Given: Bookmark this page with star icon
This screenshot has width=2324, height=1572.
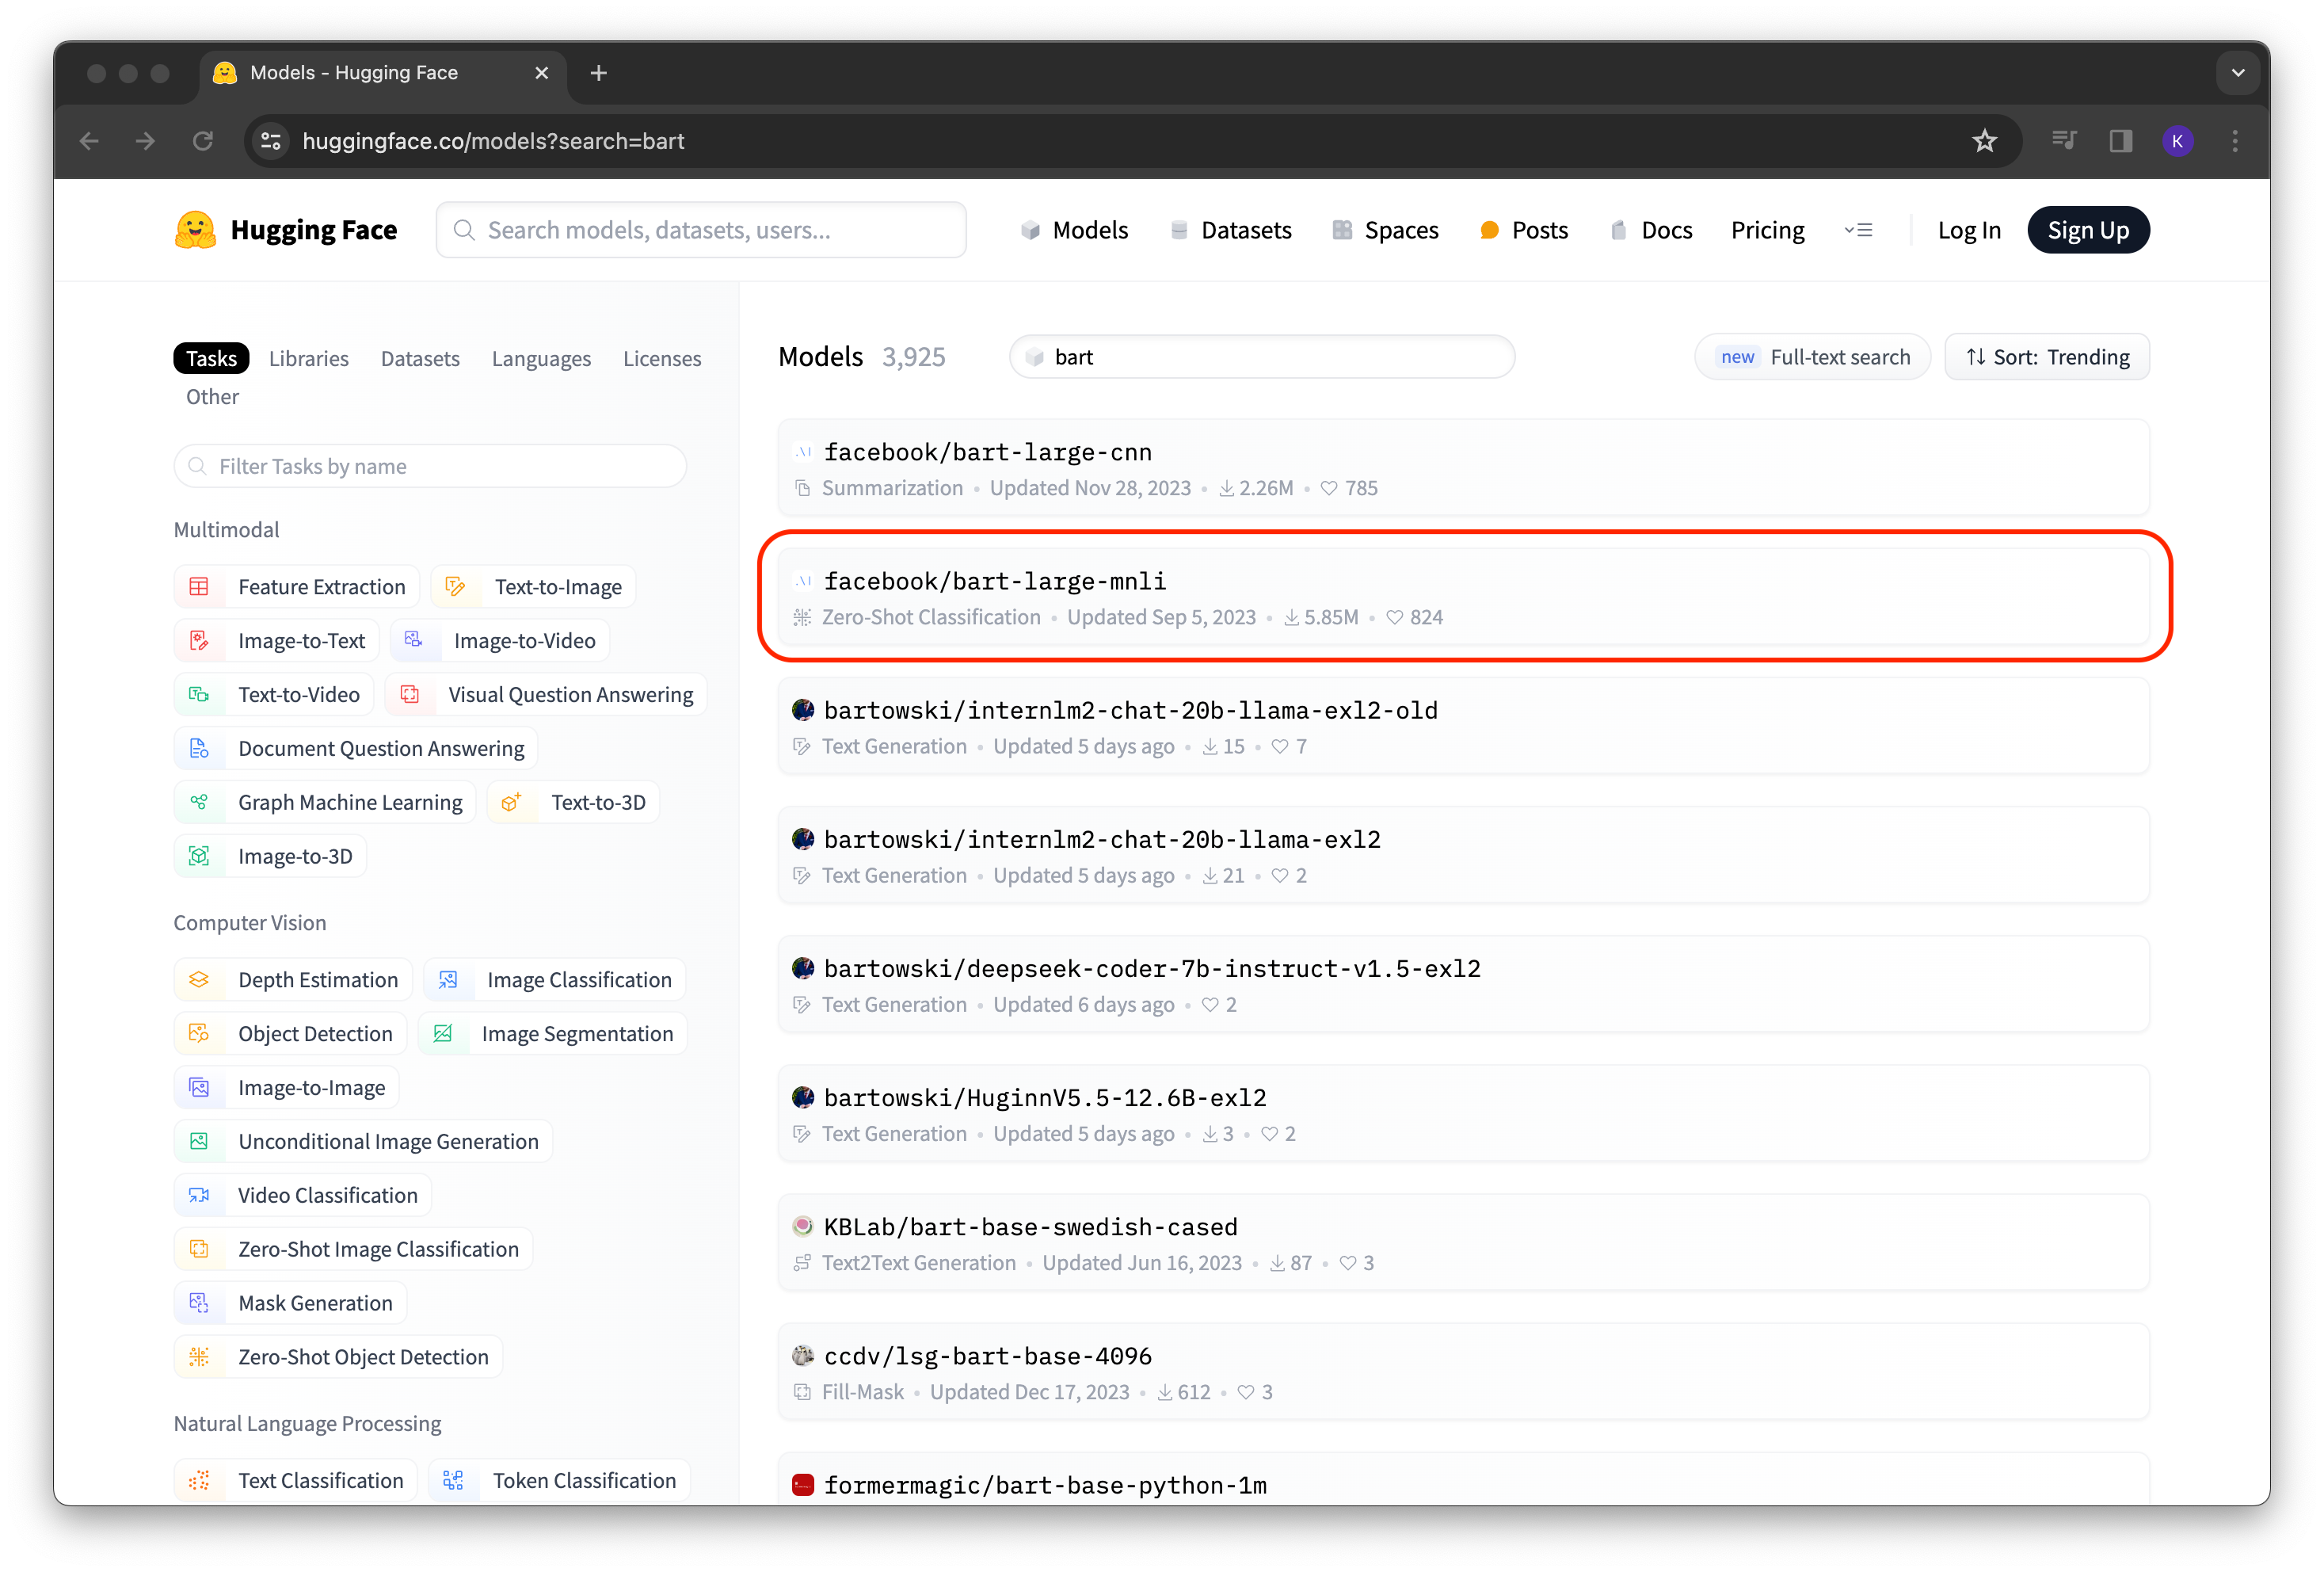Looking at the screenshot, I should (x=1984, y=141).
